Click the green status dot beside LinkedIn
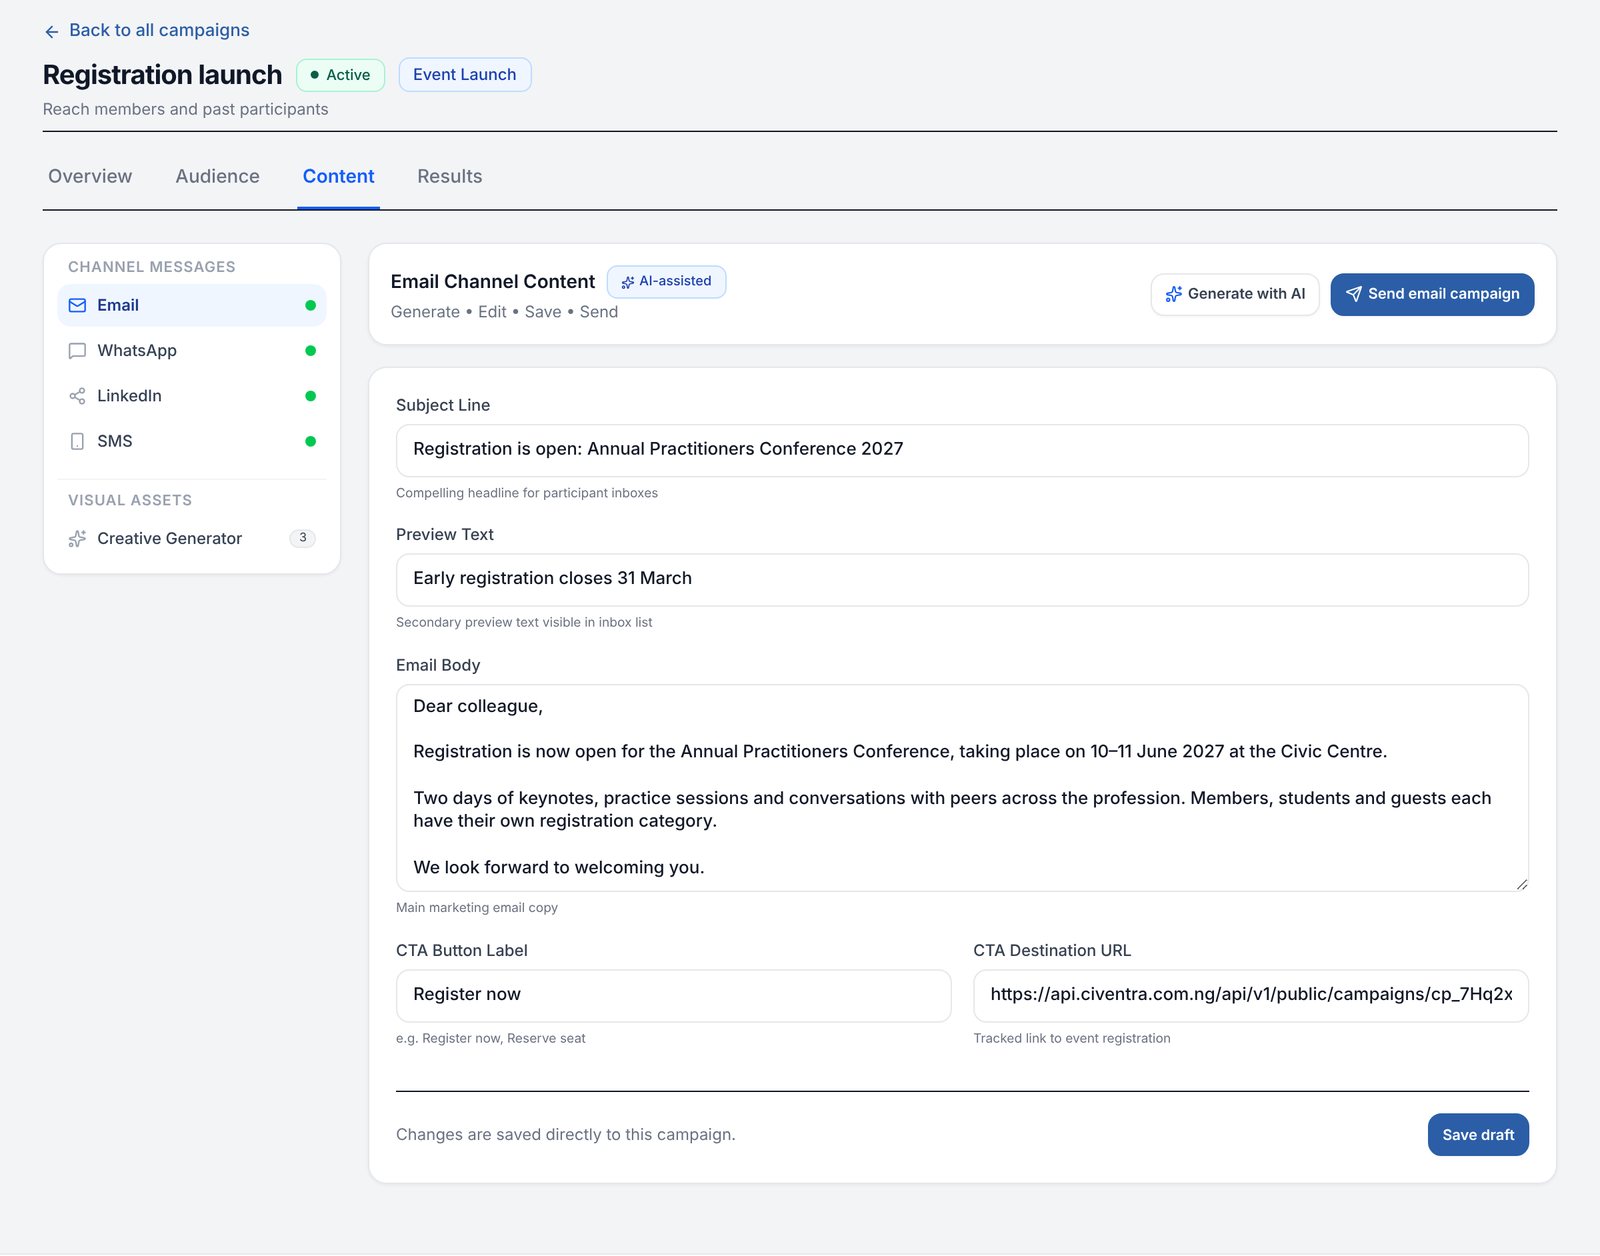 point(311,396)
